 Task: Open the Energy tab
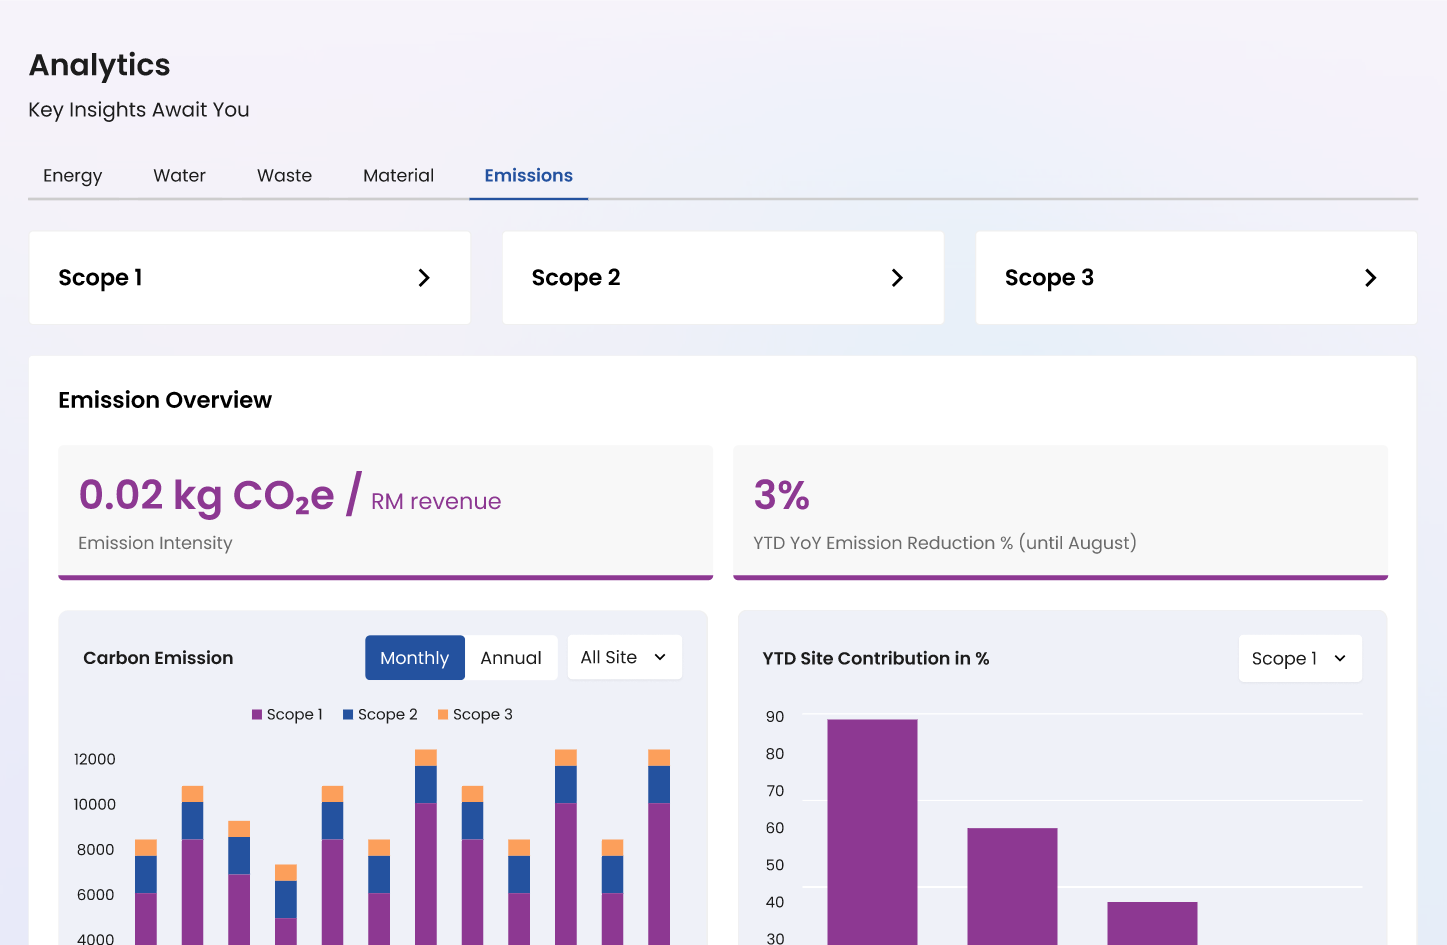pyautogui.click(x=72, y=176)
